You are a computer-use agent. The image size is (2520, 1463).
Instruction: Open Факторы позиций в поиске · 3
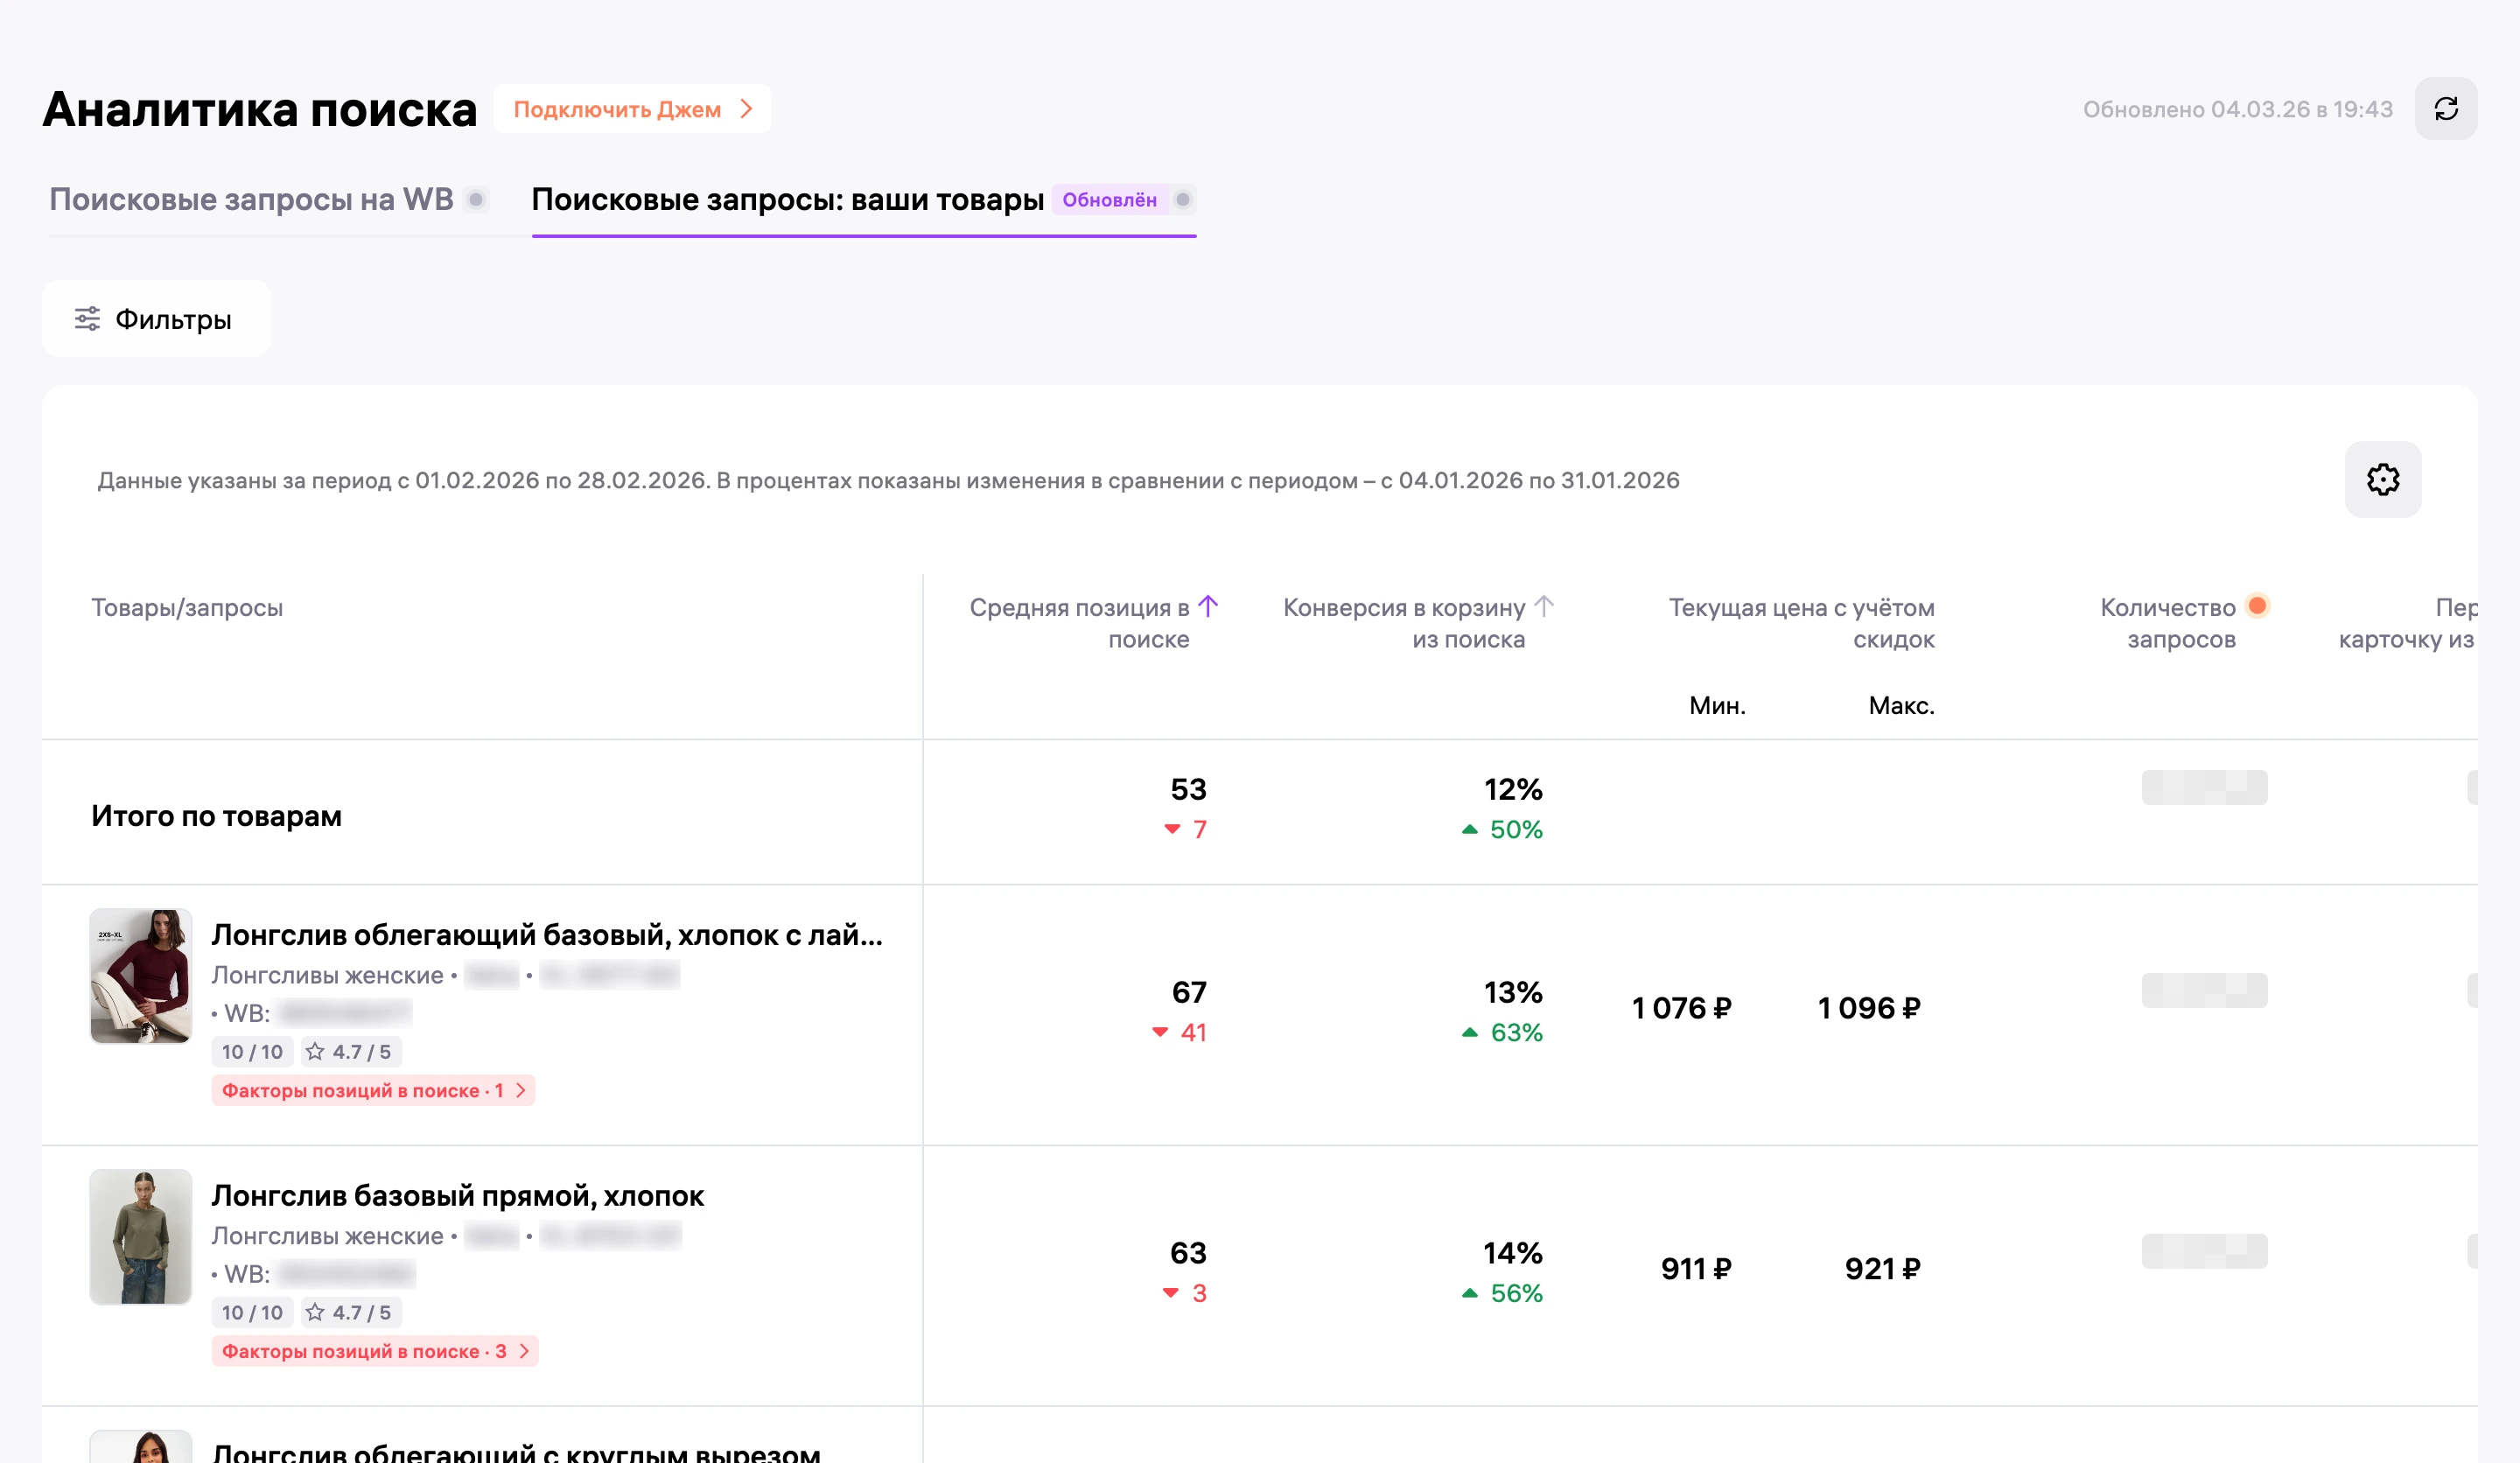tap(375, 1351)
